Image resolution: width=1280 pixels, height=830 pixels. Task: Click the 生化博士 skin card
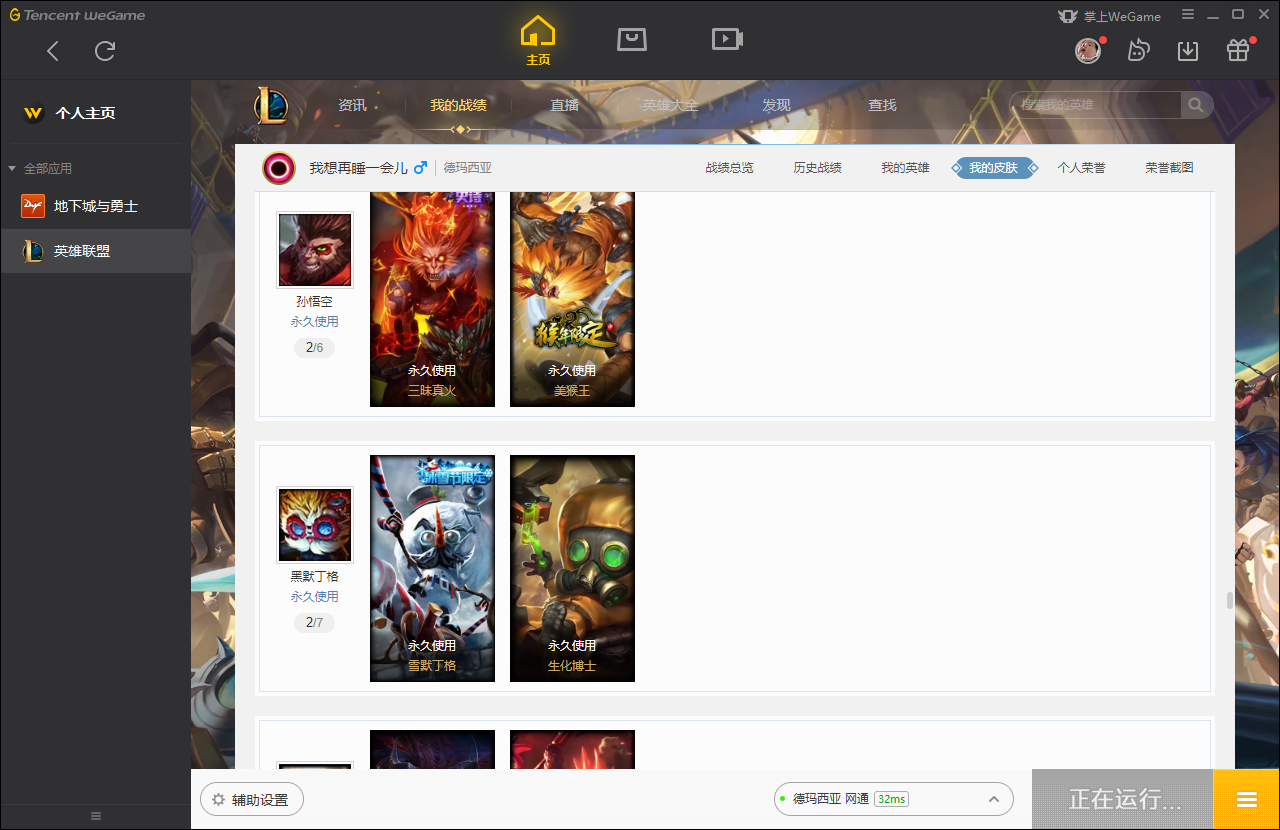coord(572,569)
